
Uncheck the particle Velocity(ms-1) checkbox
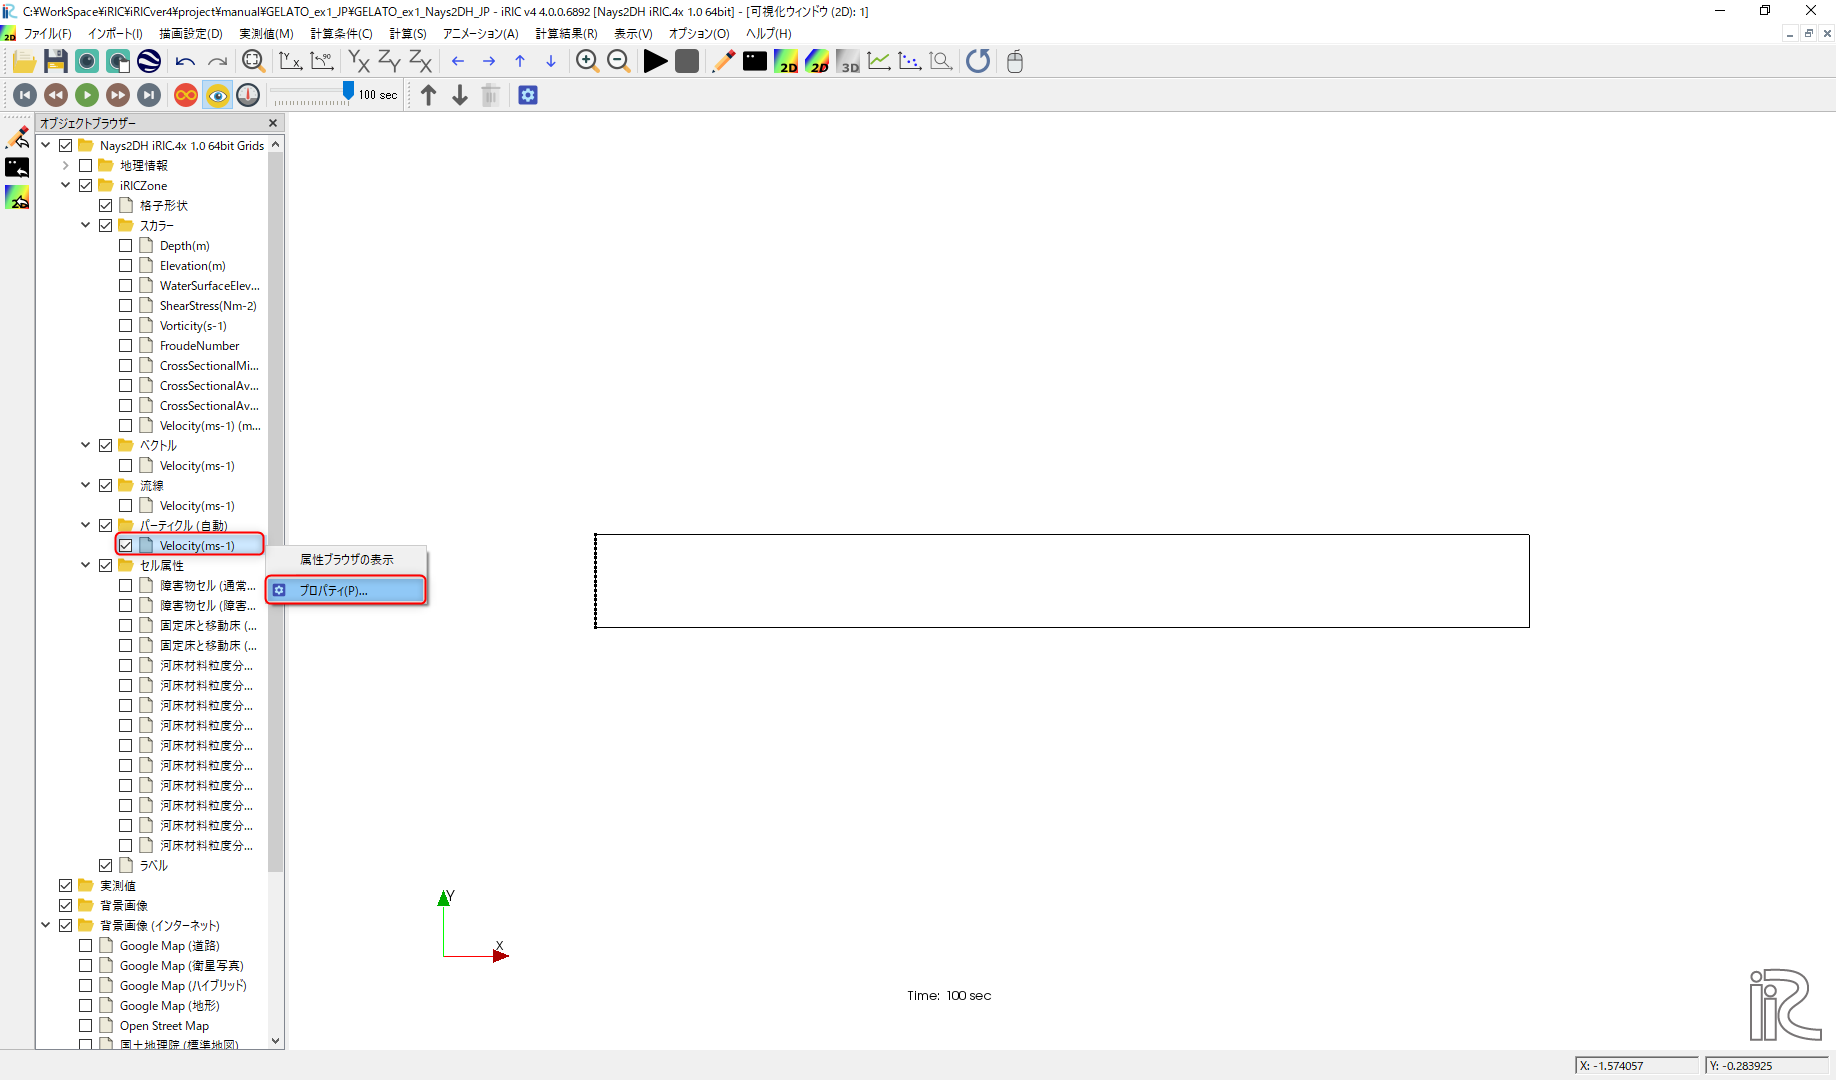coord(126,546)
